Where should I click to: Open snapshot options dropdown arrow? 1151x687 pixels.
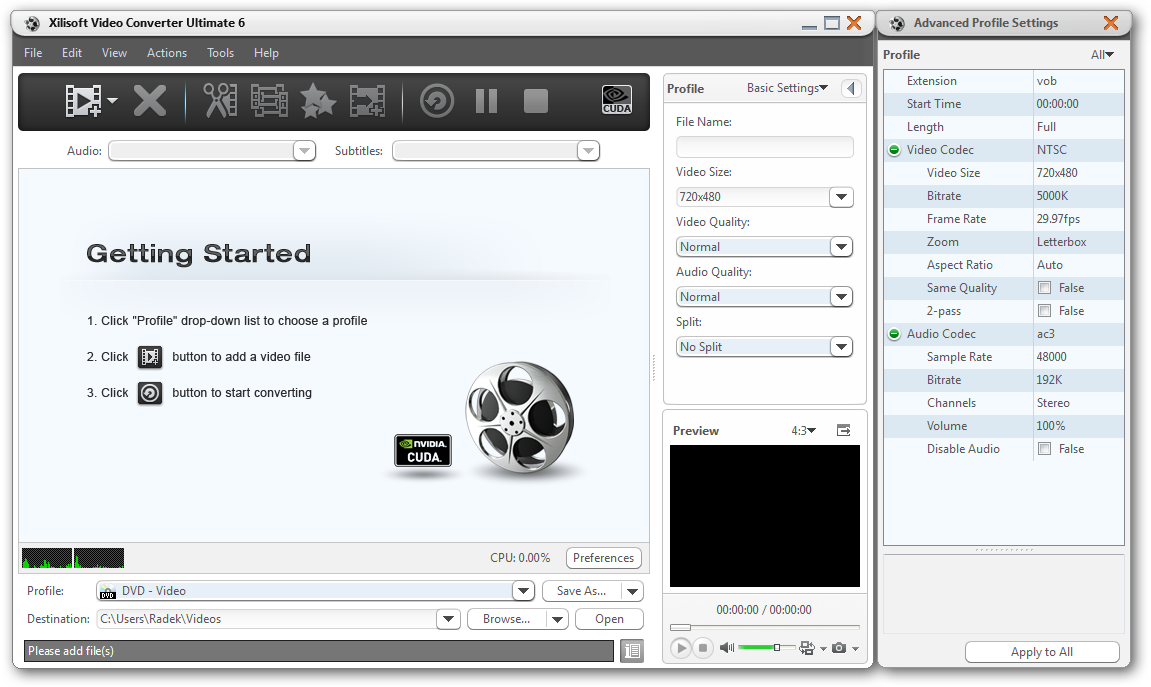click(x=855, y=648)
